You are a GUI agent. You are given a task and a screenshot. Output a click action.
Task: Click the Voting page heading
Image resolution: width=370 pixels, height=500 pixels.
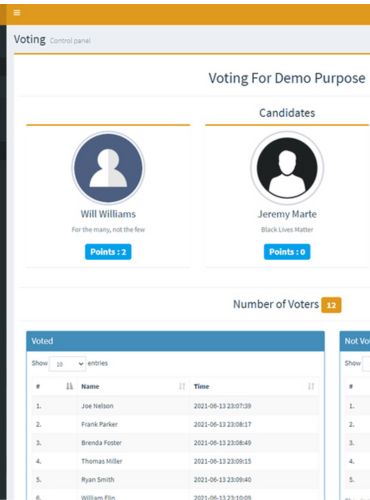[30, 39]
